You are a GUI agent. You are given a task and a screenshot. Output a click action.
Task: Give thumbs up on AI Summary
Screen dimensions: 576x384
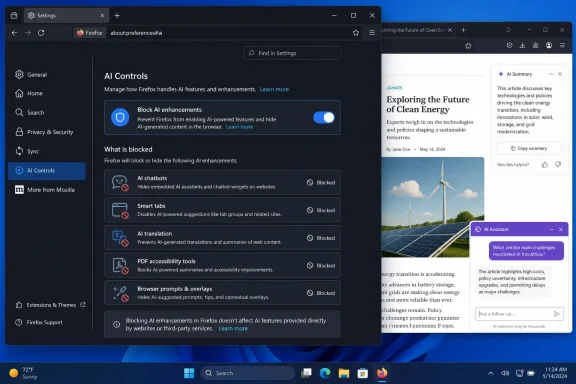(x=545, y=165)
